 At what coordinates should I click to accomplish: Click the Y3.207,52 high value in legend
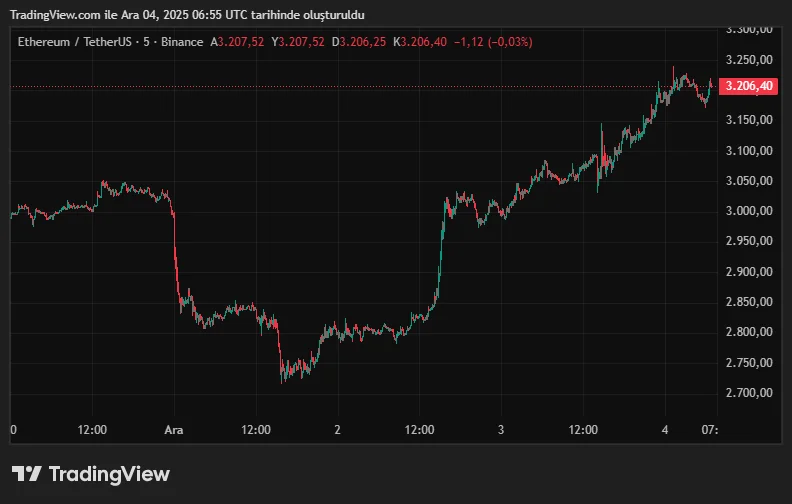(300, 42)
